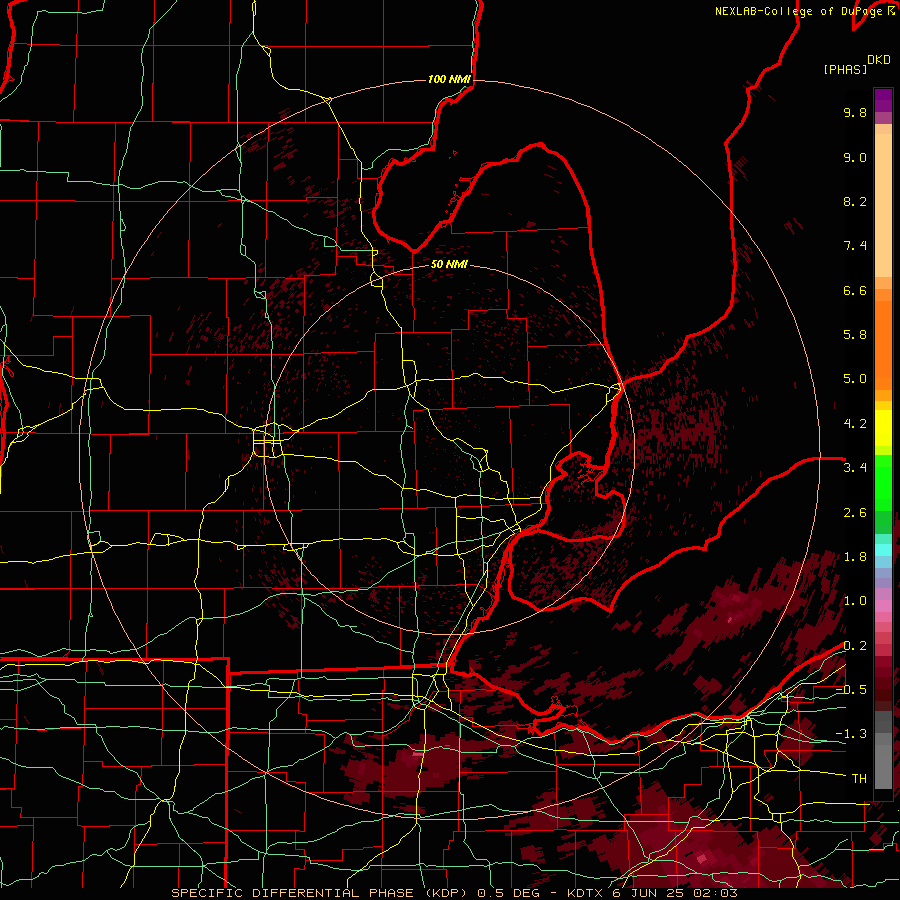Pick the cyan color bar segment
The width and height of the screenshot is (900, 900).
coord(883,549)
